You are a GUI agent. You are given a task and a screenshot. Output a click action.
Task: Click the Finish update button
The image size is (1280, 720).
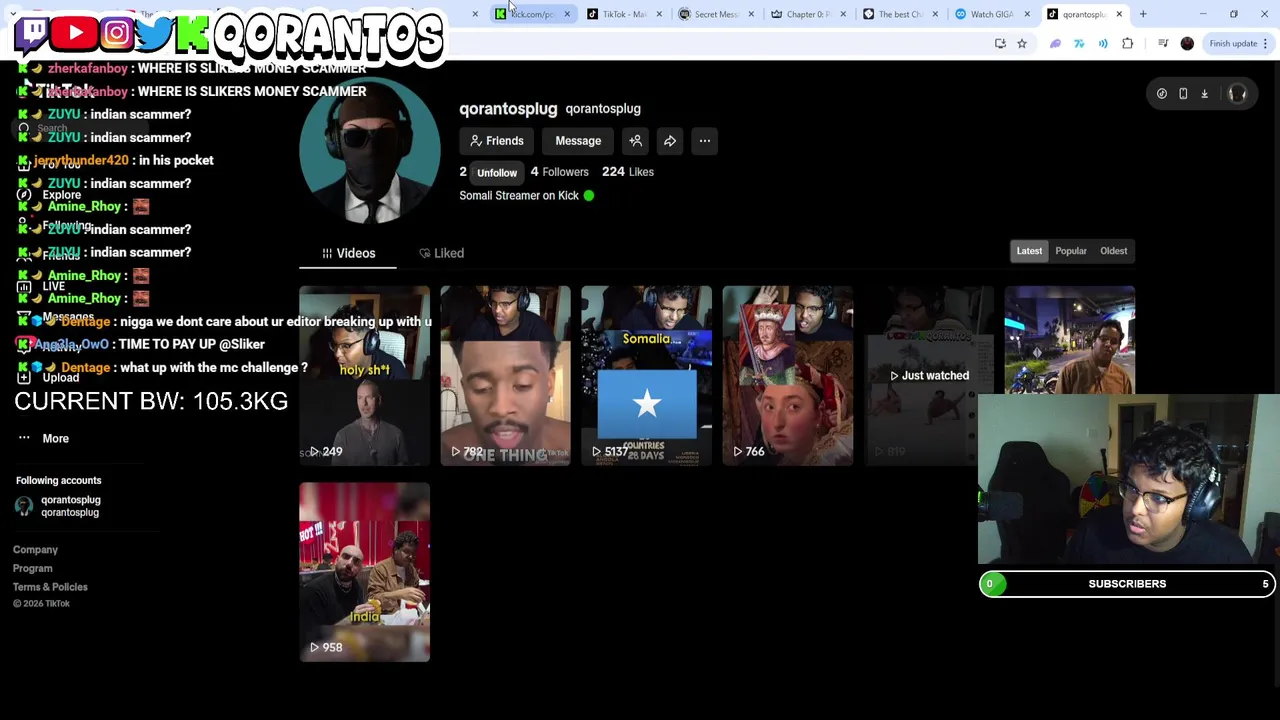[x=1239, y=43]
